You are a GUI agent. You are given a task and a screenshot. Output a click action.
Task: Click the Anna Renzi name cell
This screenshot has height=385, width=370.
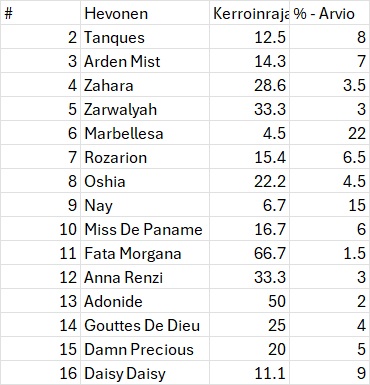[145, 277]
